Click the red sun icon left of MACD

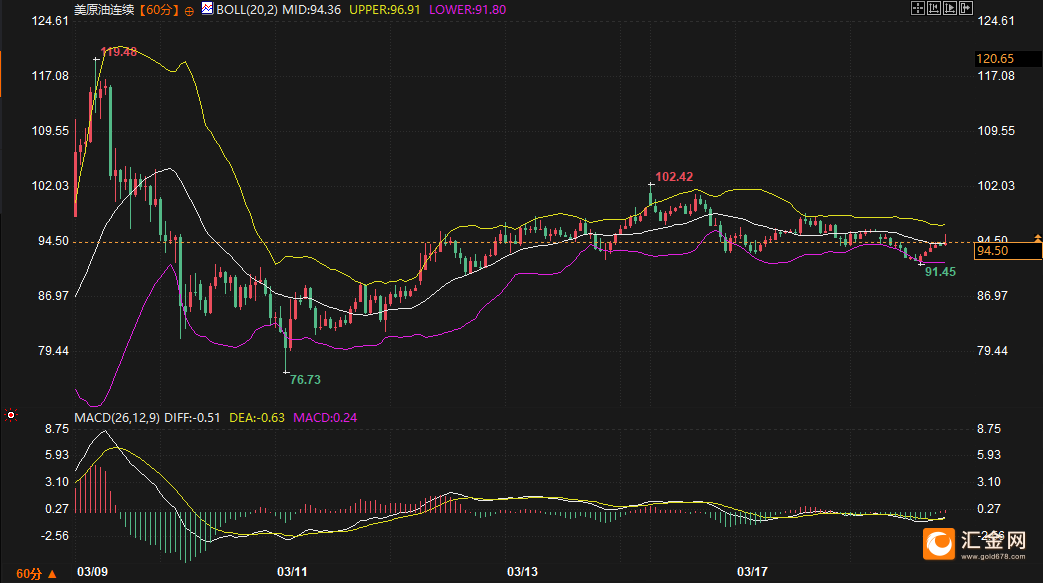pyautogui.click(x=11, y=414)
